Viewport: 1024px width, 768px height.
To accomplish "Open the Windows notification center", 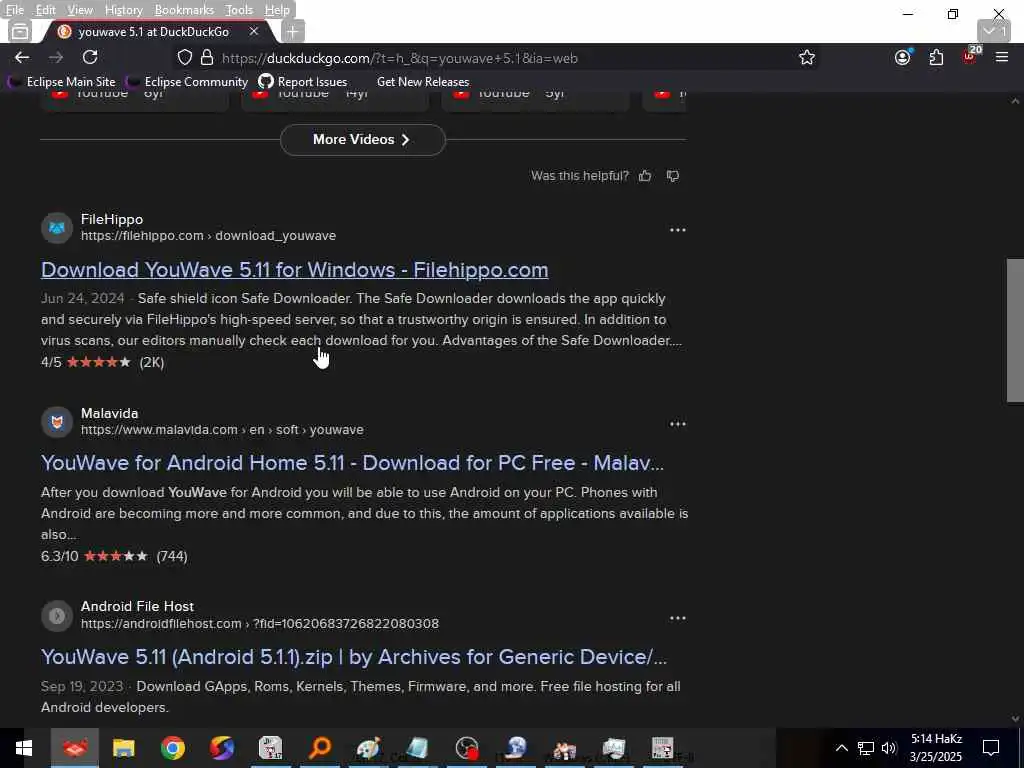I will tap(991, 748).
